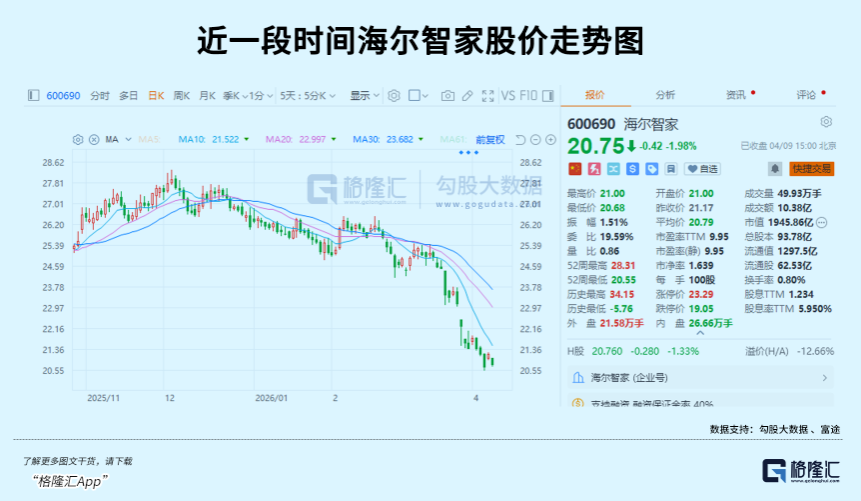Click 市盈率TTM value 9.95
The width and height of the screenshot is (861, 501).
click(719, 237)
